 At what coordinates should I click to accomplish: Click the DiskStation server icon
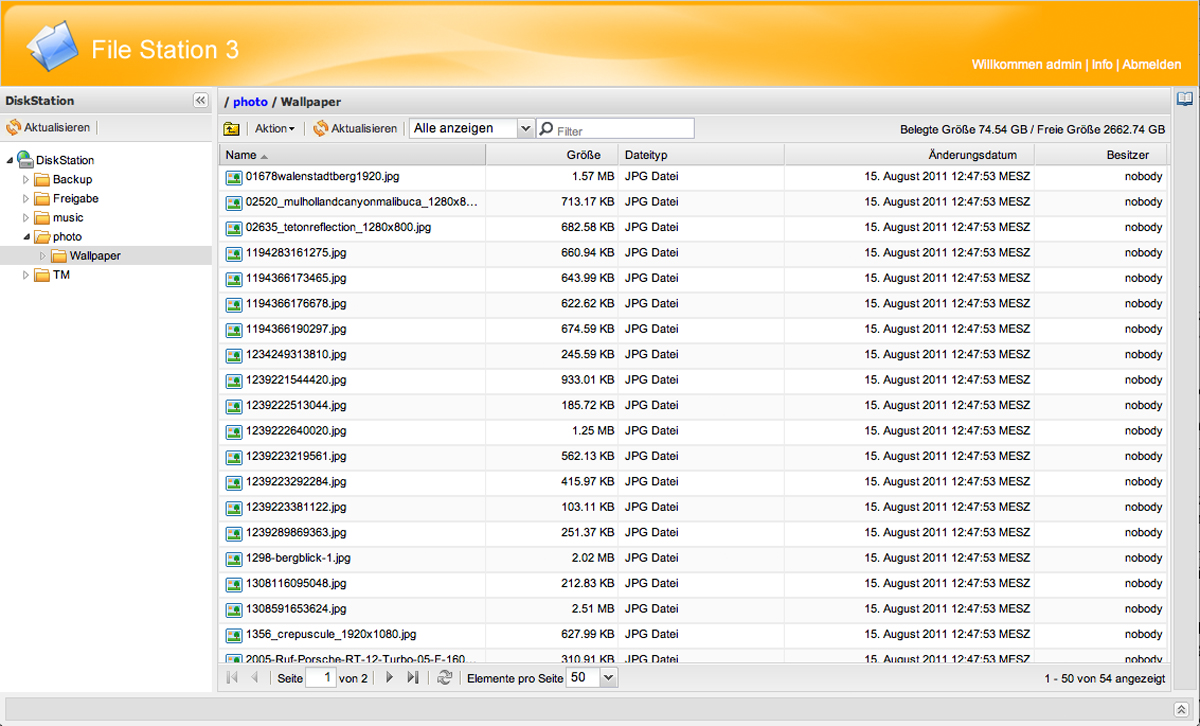coord(25,159)
